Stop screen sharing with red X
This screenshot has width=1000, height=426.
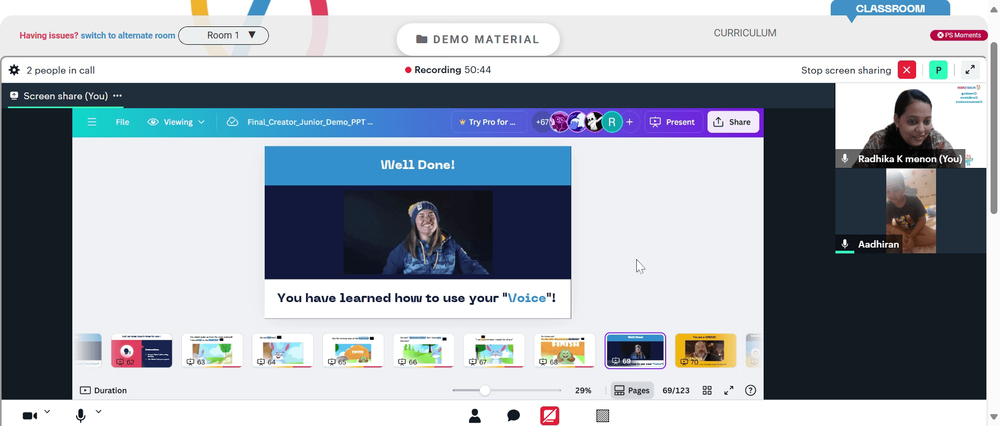pyautogui.click(x=906, y=70)
